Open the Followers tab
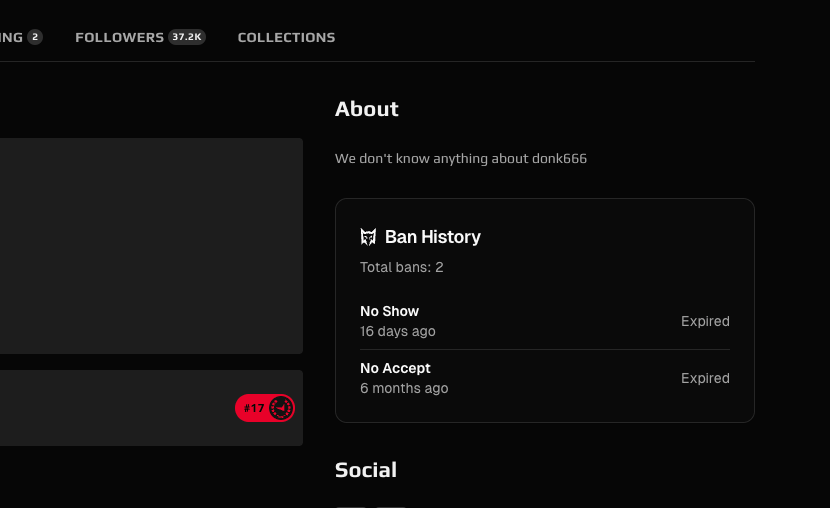830x508 pixels. (x=120, y=37)
